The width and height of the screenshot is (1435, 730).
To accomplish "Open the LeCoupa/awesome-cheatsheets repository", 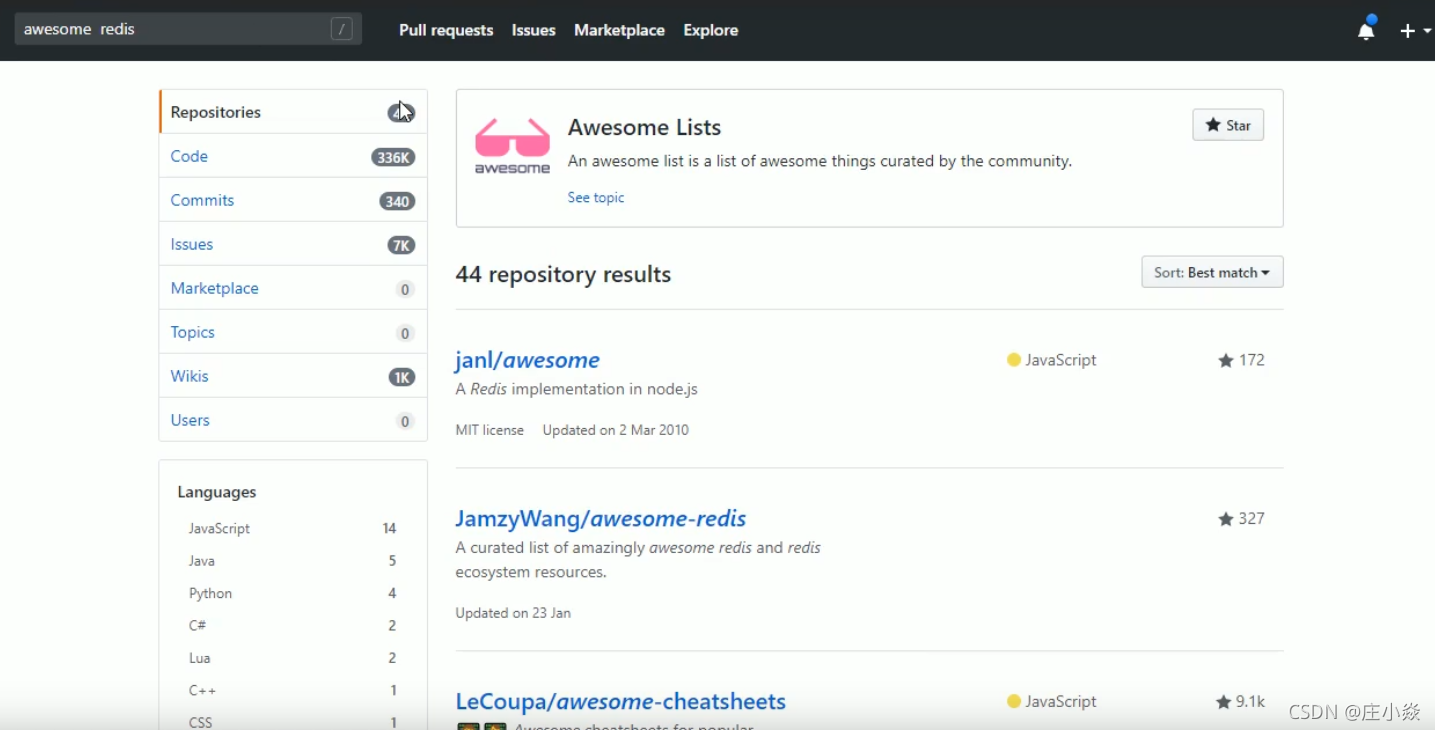I will click(x=621, y=702).
